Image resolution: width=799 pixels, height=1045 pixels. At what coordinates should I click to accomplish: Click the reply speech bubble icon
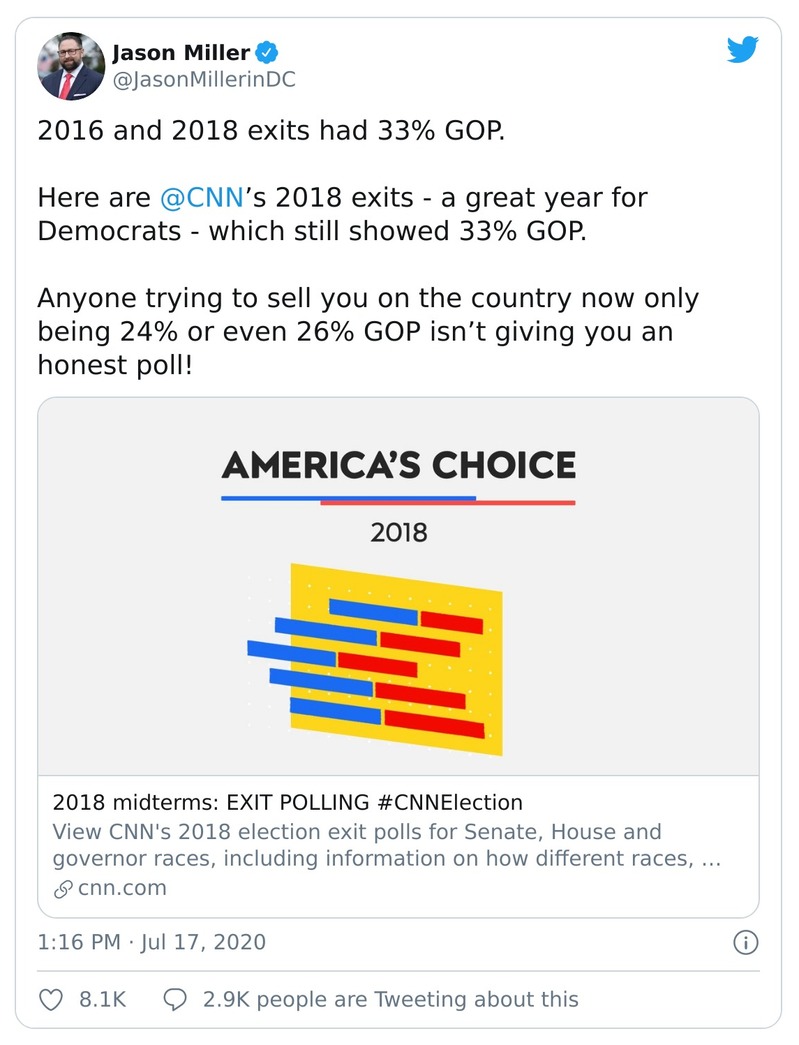[x=177, y=999]
